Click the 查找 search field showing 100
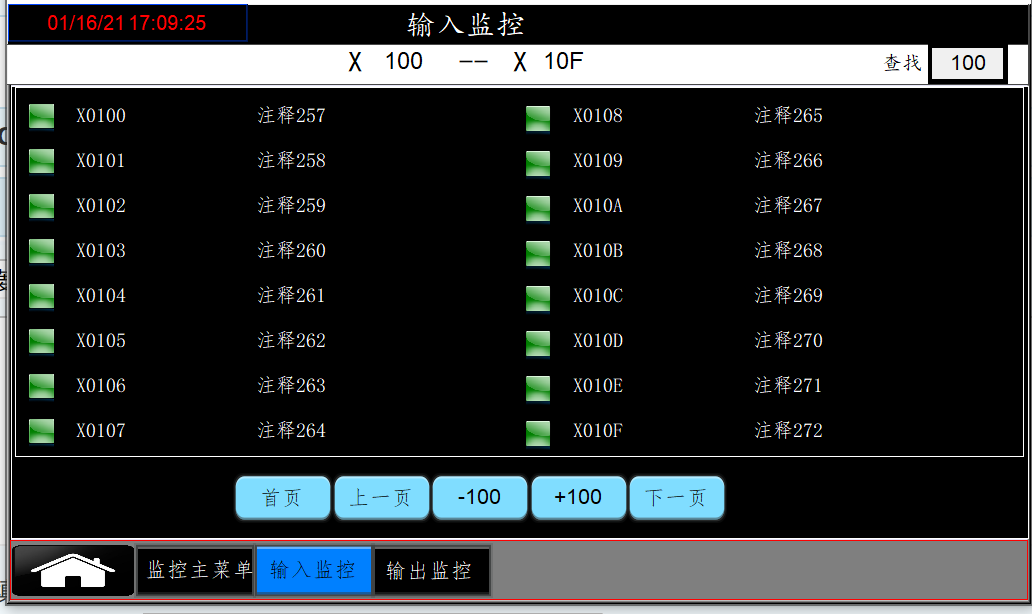 (967, 64)
